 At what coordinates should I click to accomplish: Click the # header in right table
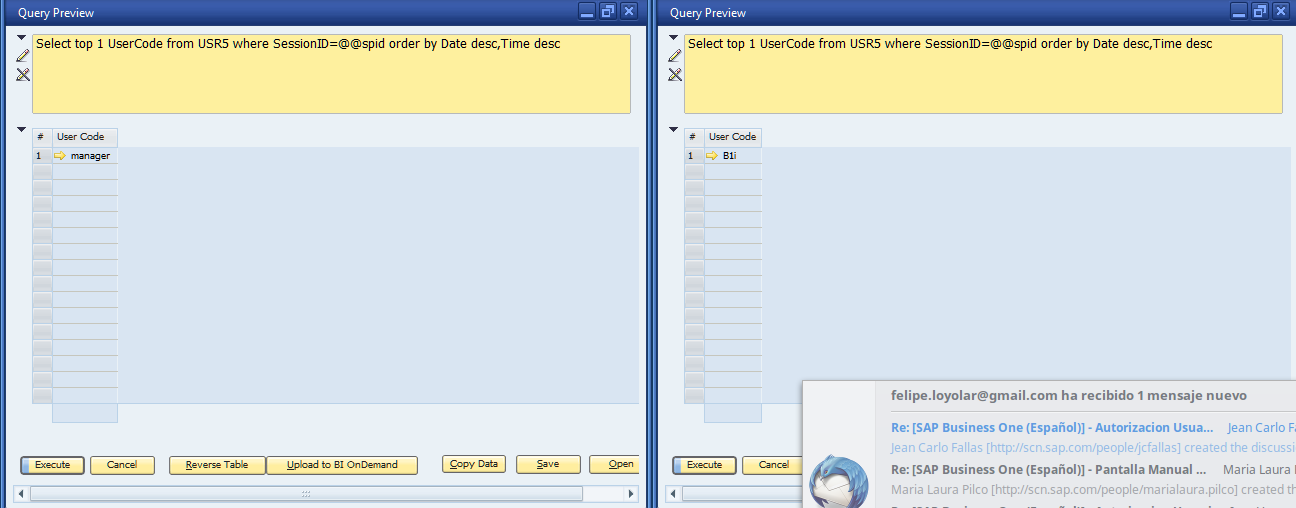694,137
